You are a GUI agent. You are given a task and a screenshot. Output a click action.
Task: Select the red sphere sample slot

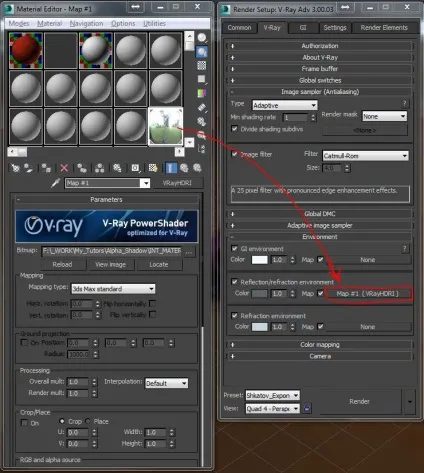(26, 50)
